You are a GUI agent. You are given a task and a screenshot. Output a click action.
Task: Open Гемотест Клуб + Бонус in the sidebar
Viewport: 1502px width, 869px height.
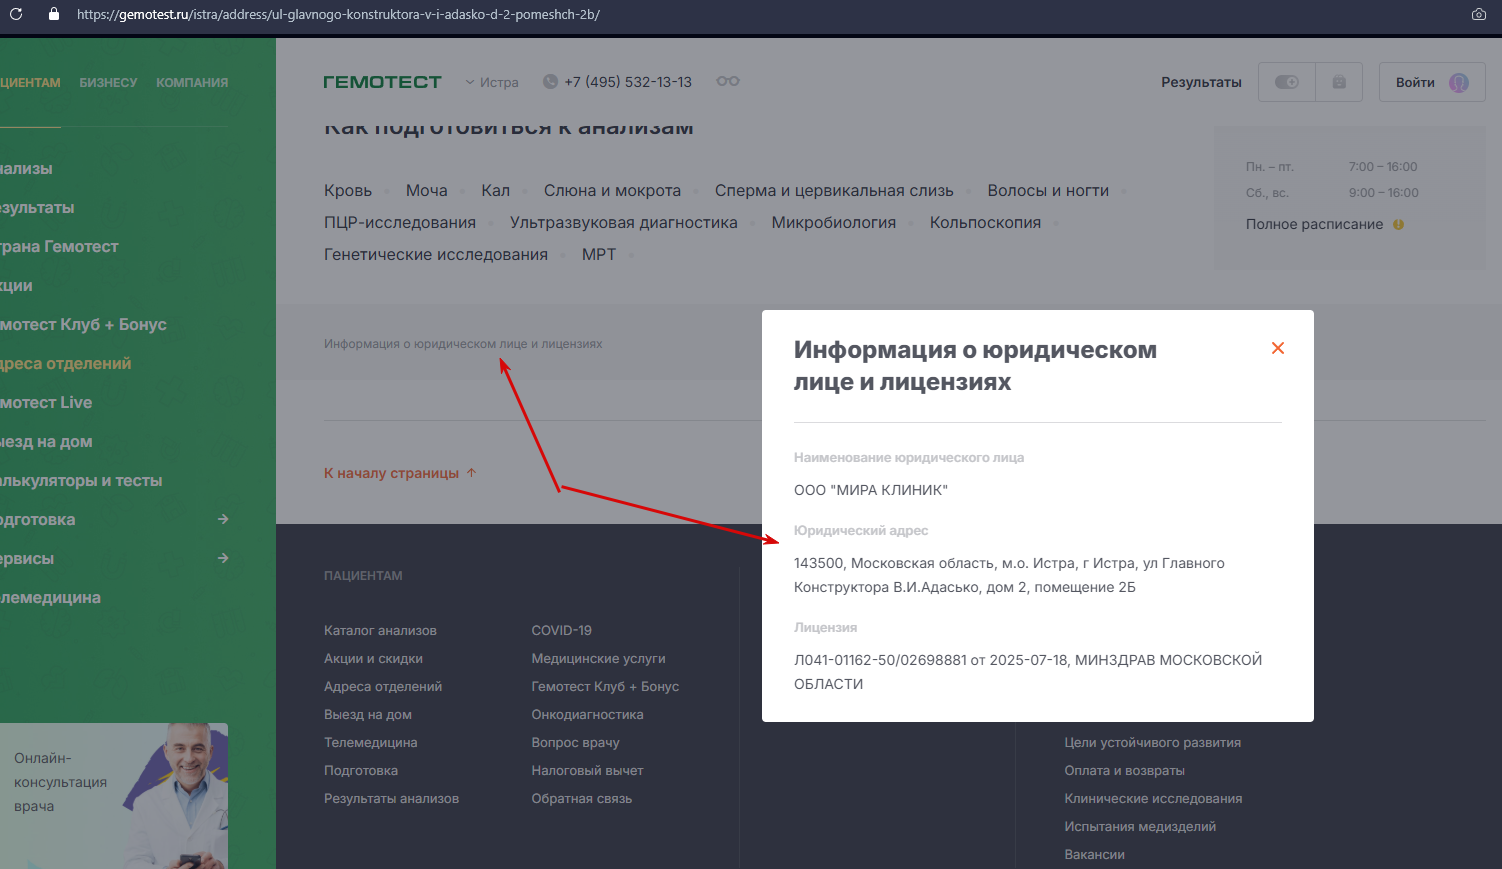83,325
